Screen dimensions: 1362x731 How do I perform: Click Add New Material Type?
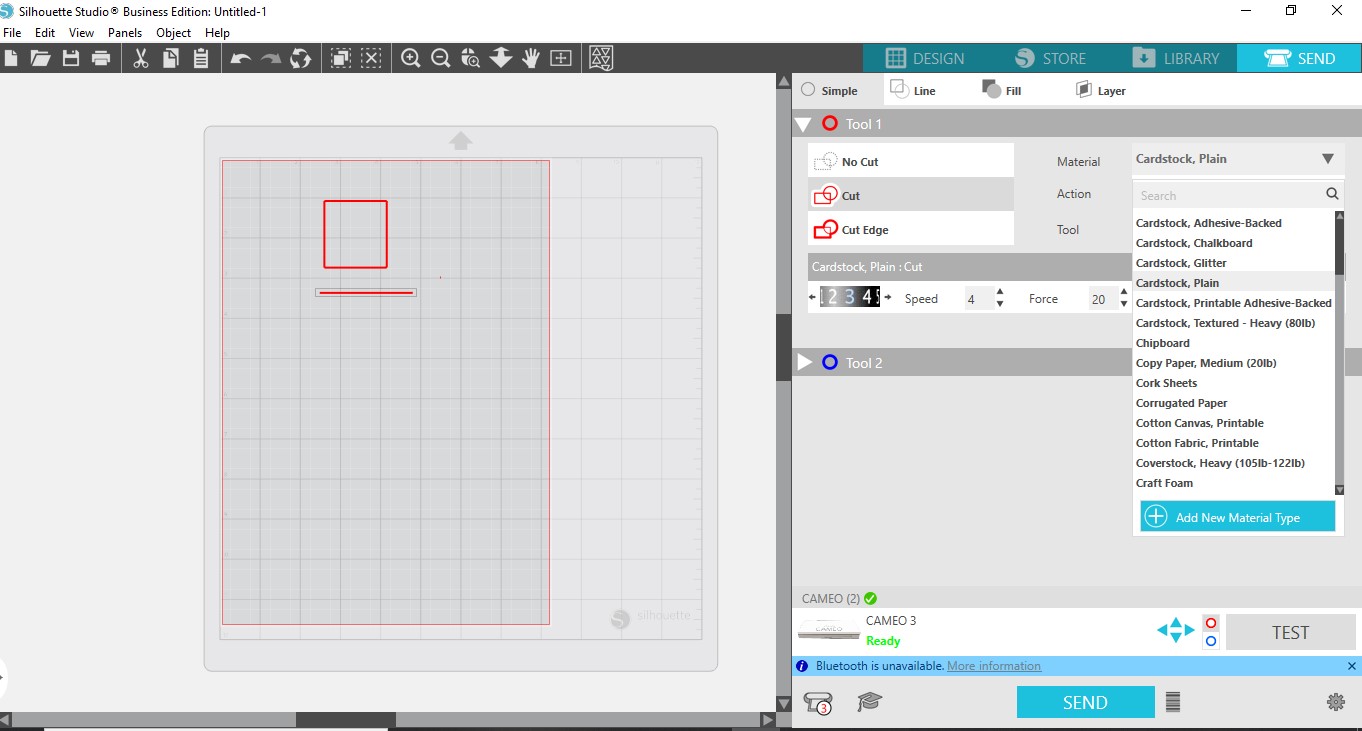[x=1238, y=517]
